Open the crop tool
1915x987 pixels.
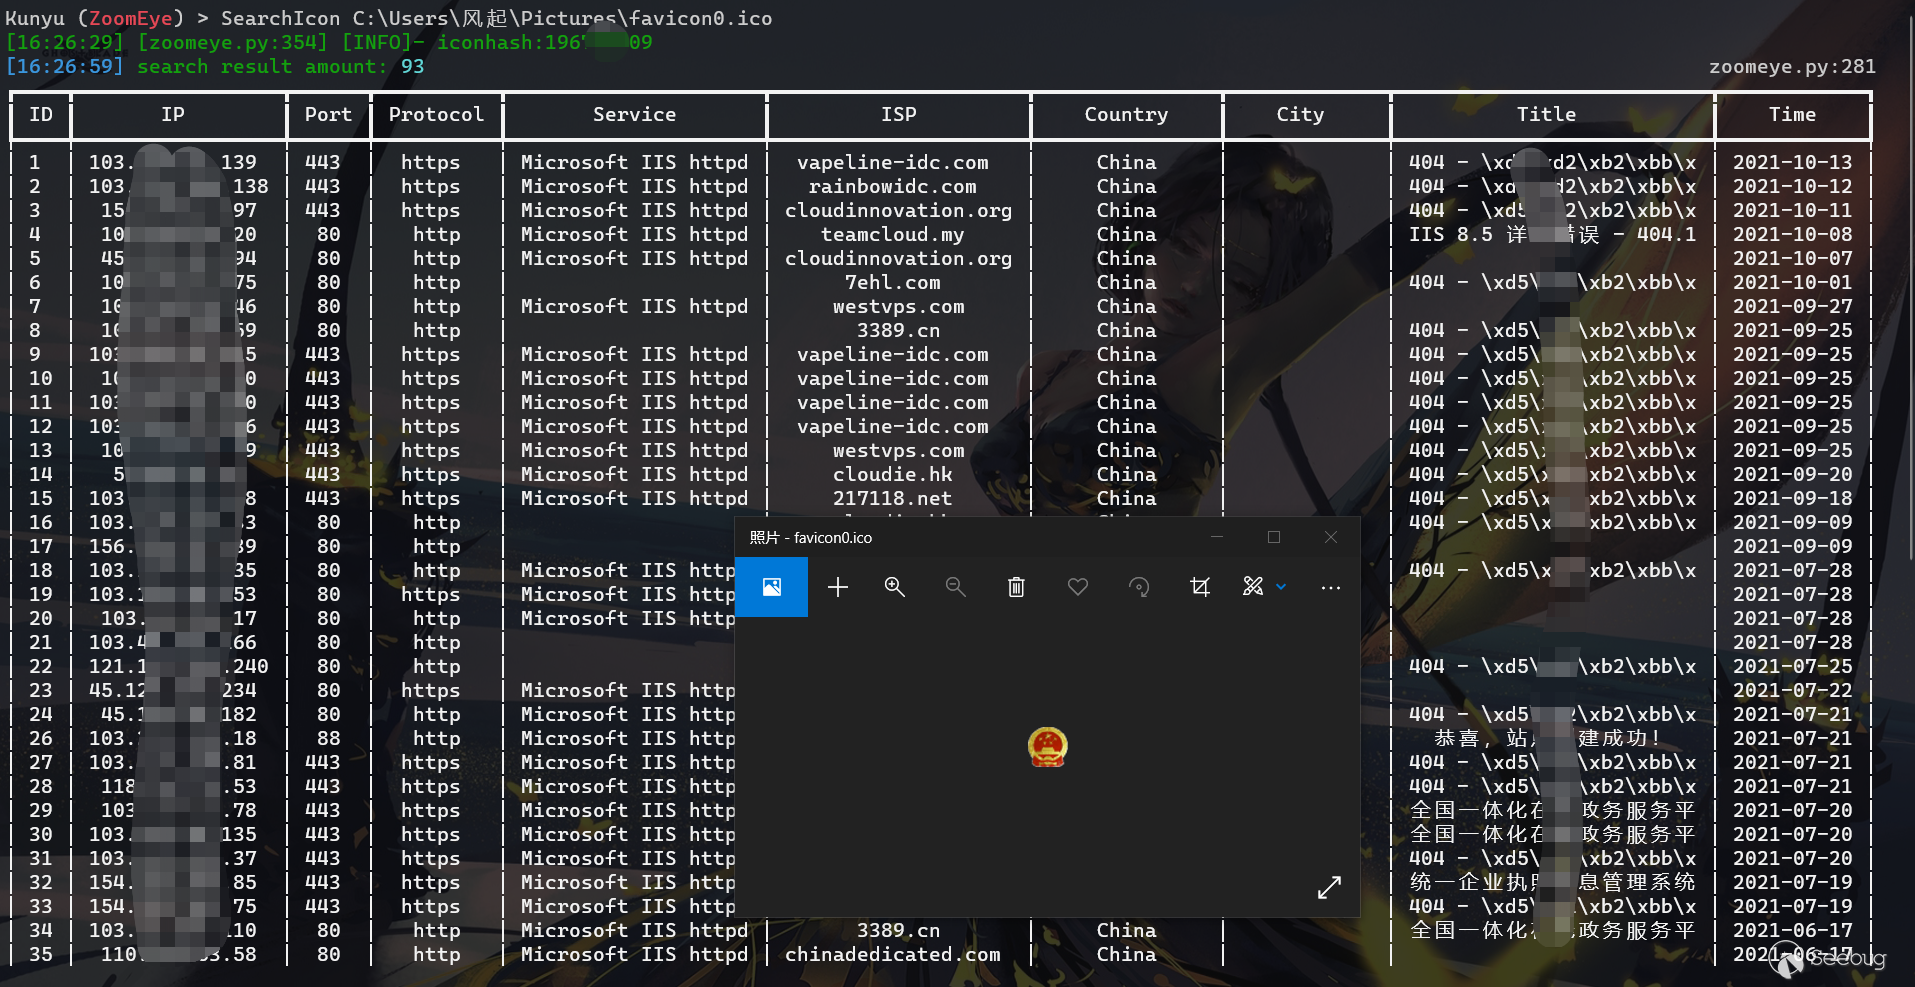[x=1200, y=587]
